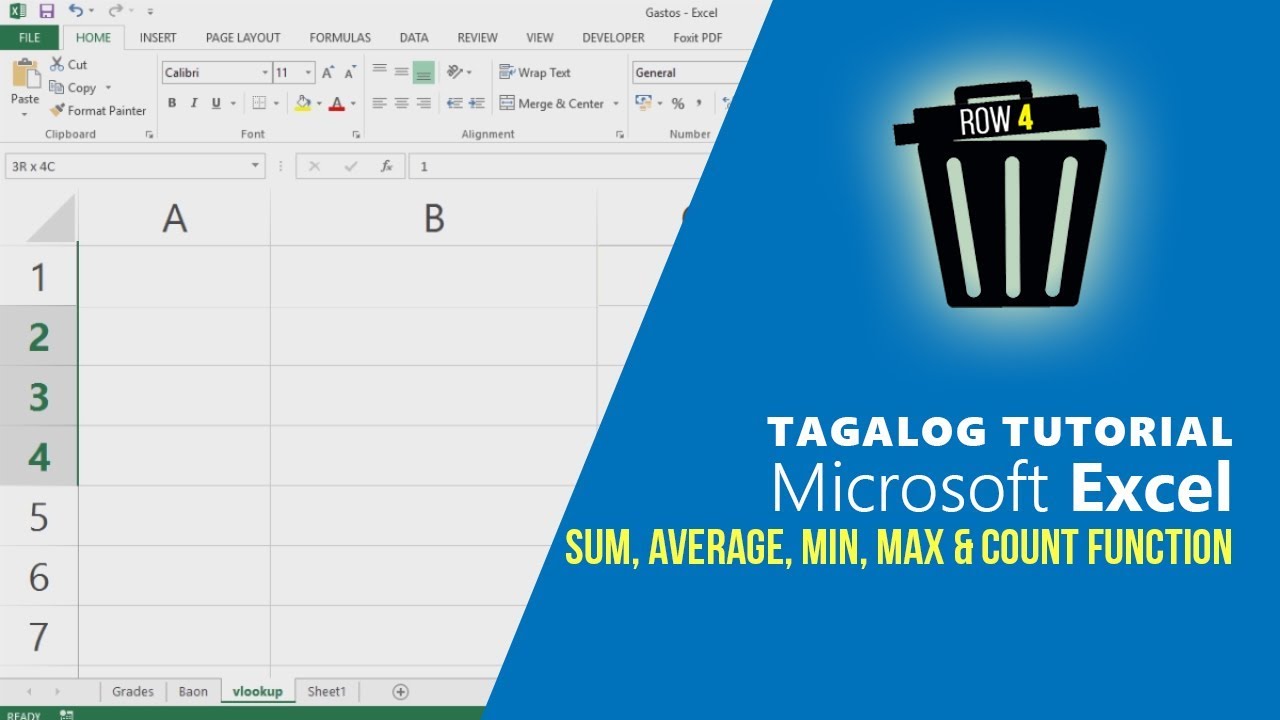The height and width of the screenshot is (720, 1280).
Task: Open the font name Calibri dropdown
Action: [x=265, y=73]
